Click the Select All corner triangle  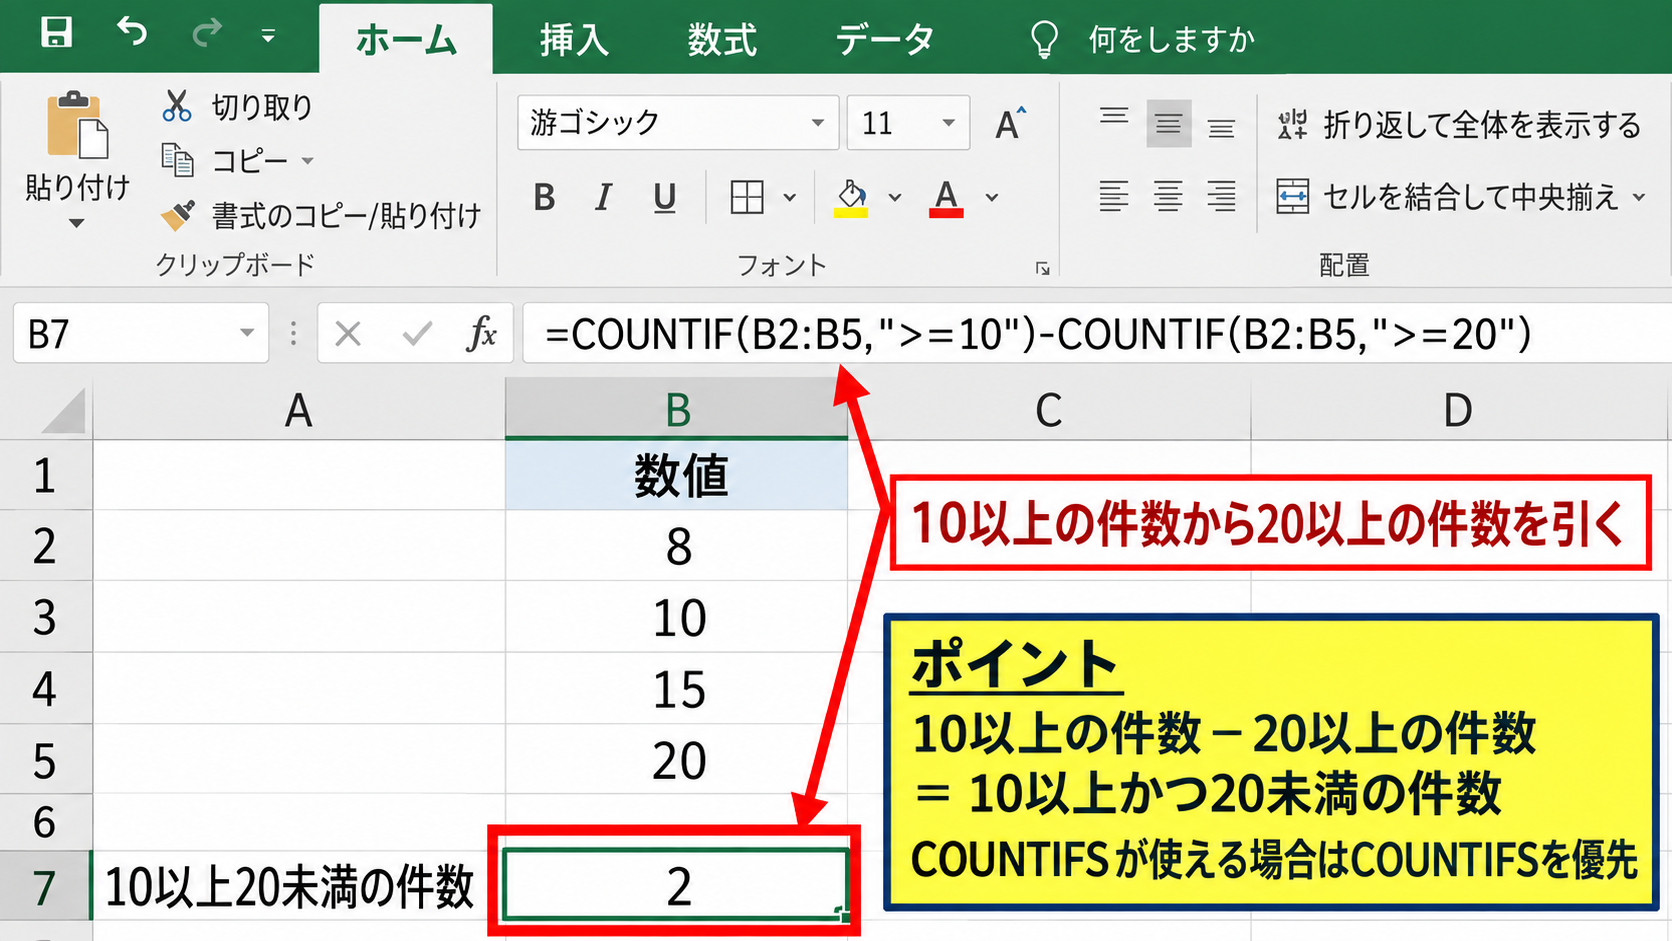pyautogui.click(x=64, y=410)
